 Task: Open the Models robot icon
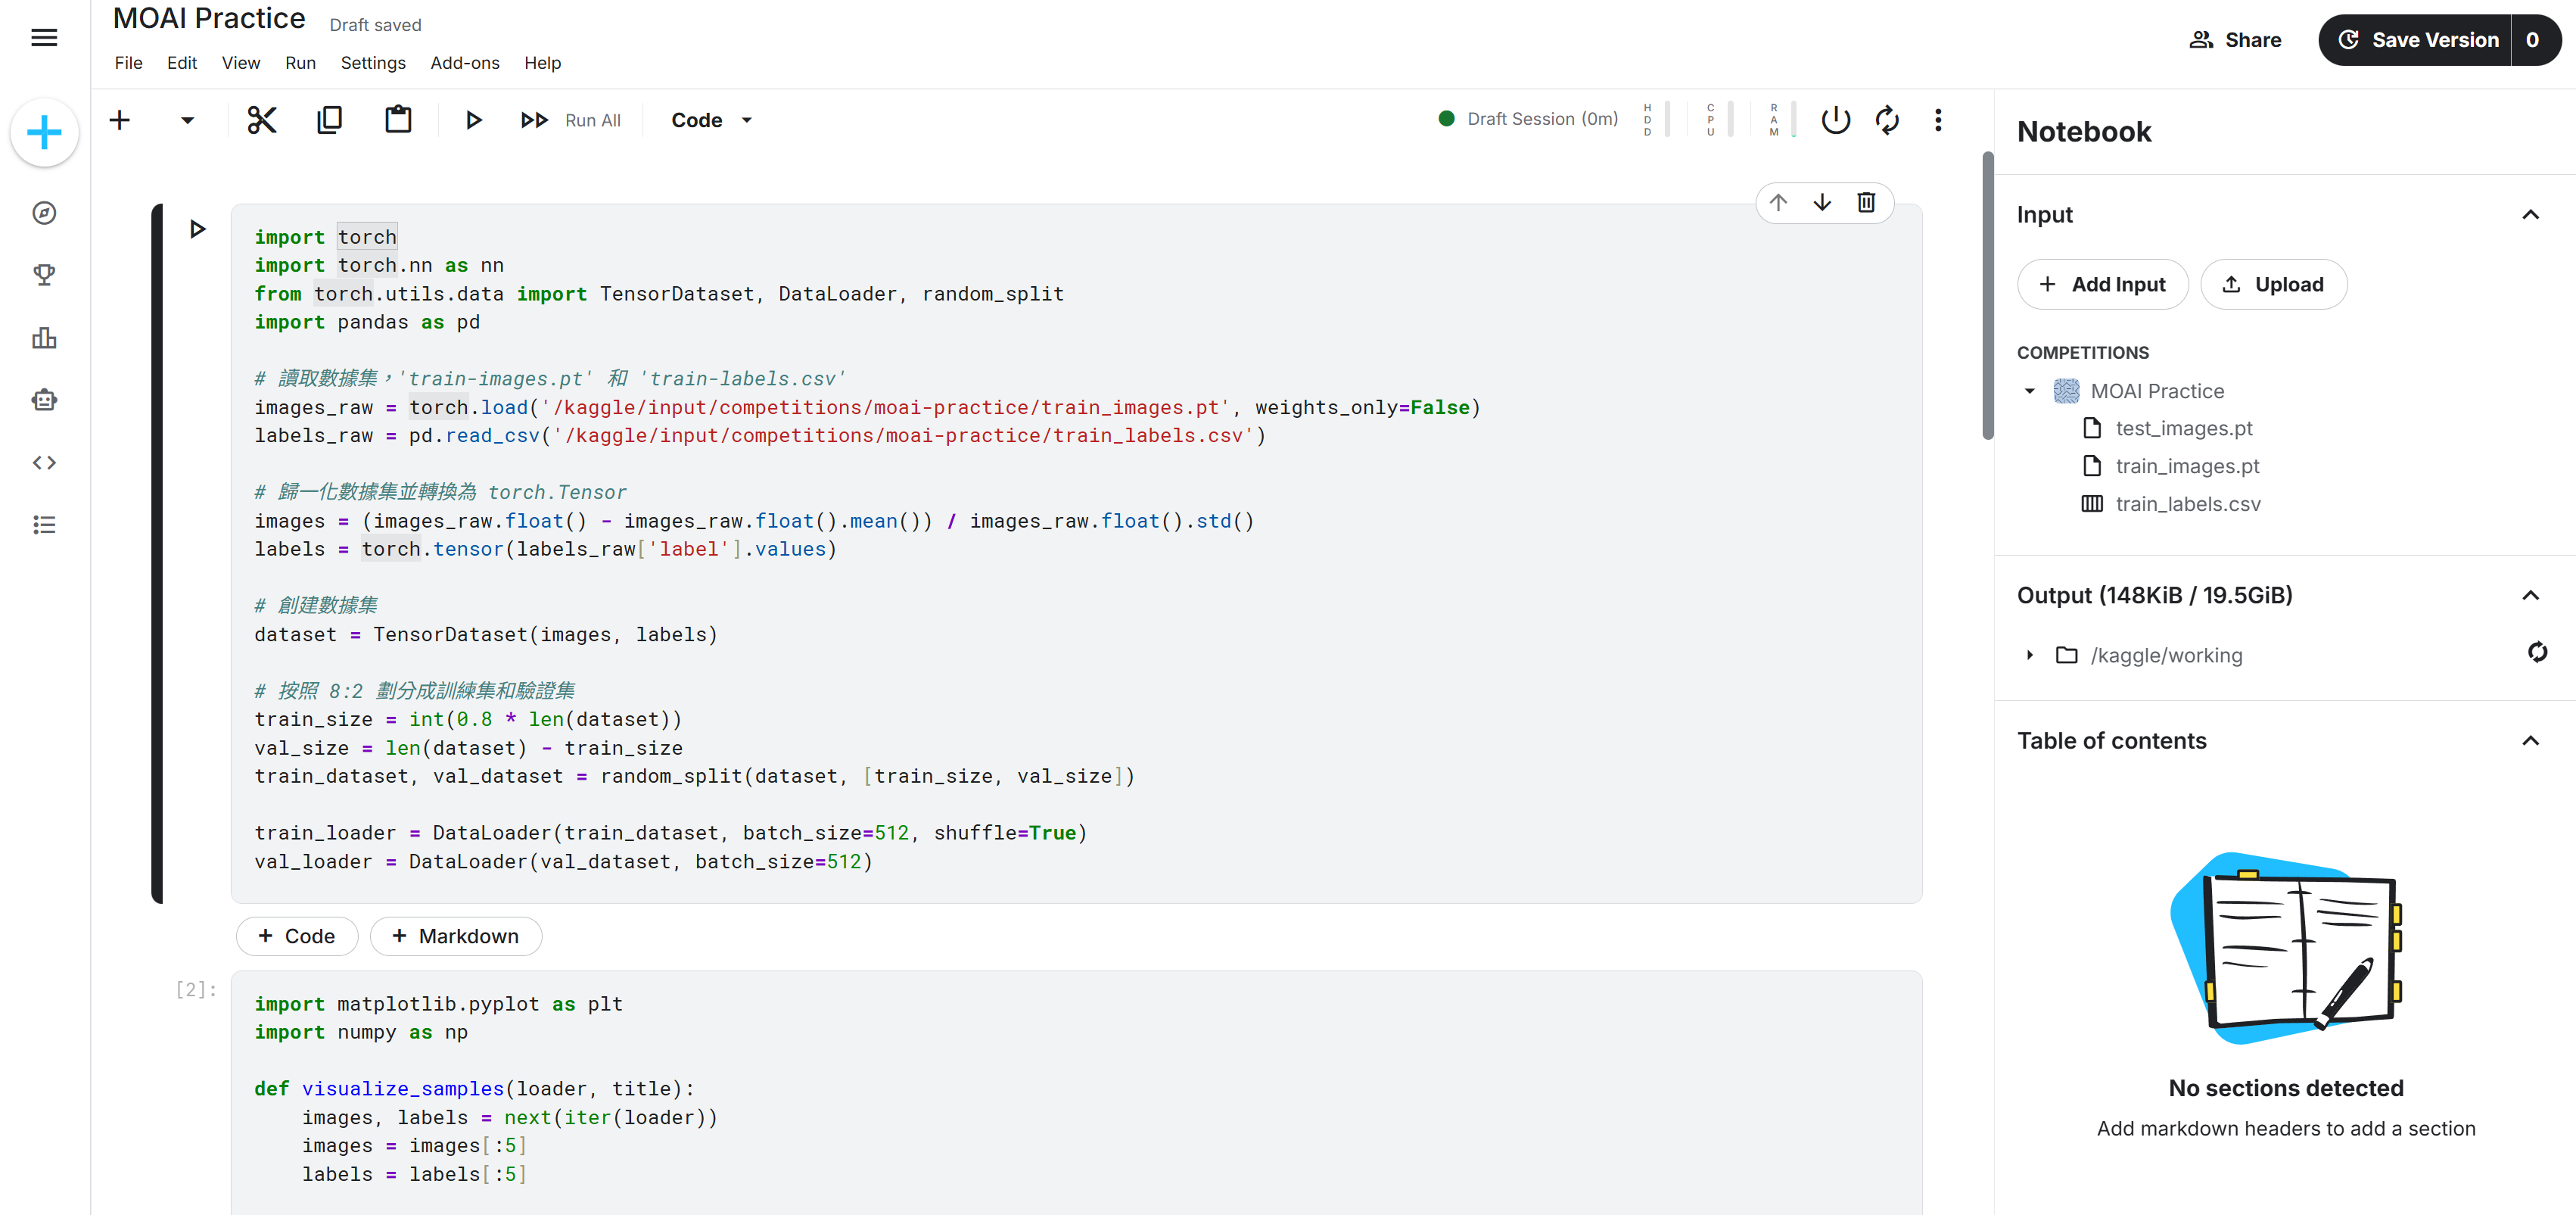(x=44, y=400)
